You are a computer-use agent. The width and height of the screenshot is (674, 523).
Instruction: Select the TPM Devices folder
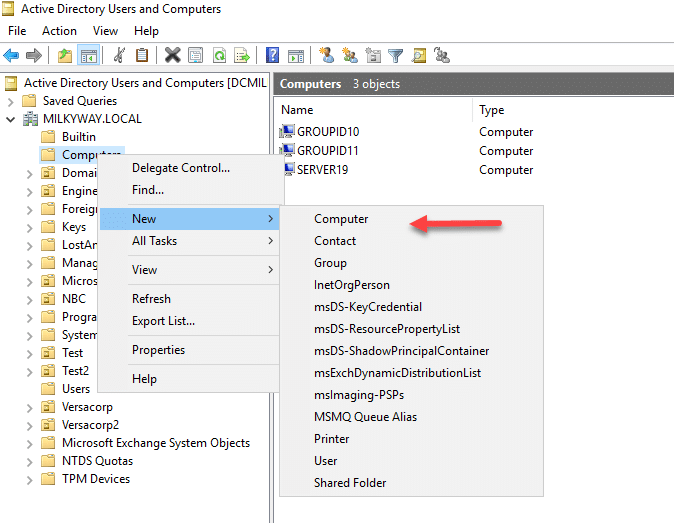pos(95,479)
